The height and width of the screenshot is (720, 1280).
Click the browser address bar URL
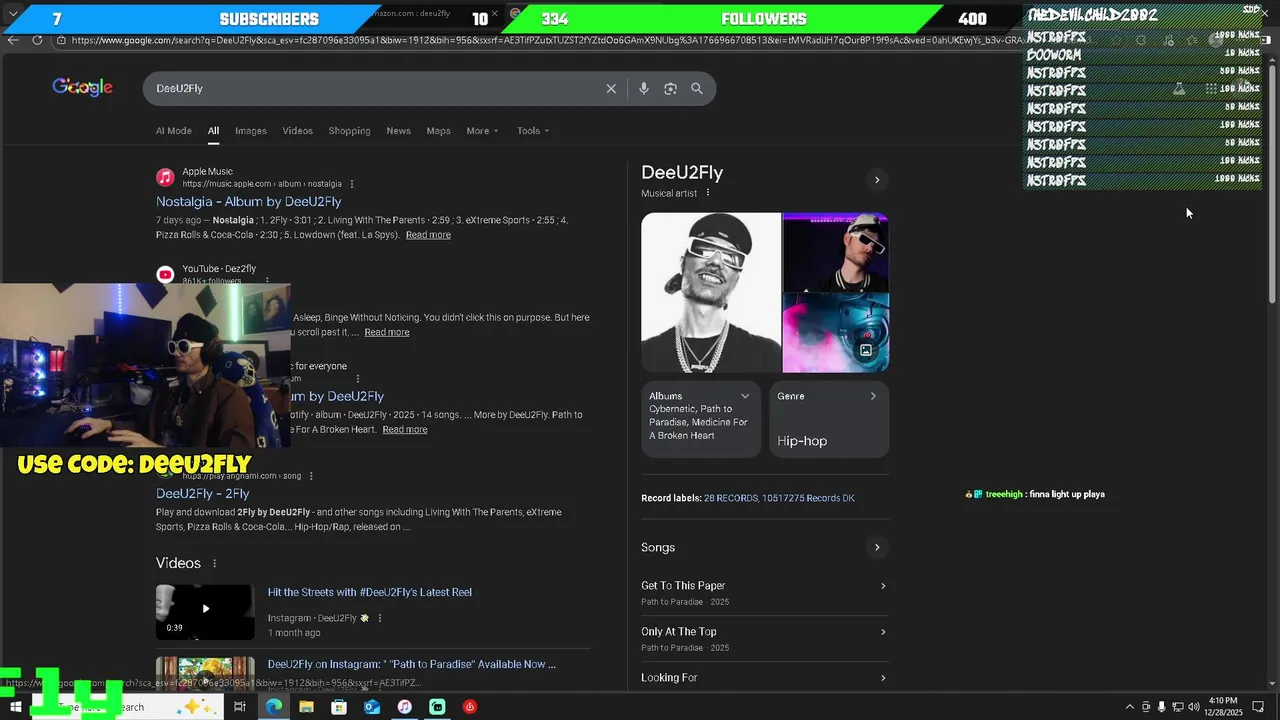[x=545, y=40]
